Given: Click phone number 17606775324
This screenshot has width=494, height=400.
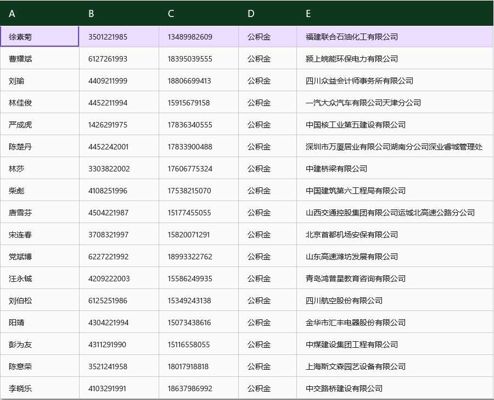Looking at the screenshot, I should point(199,169).
